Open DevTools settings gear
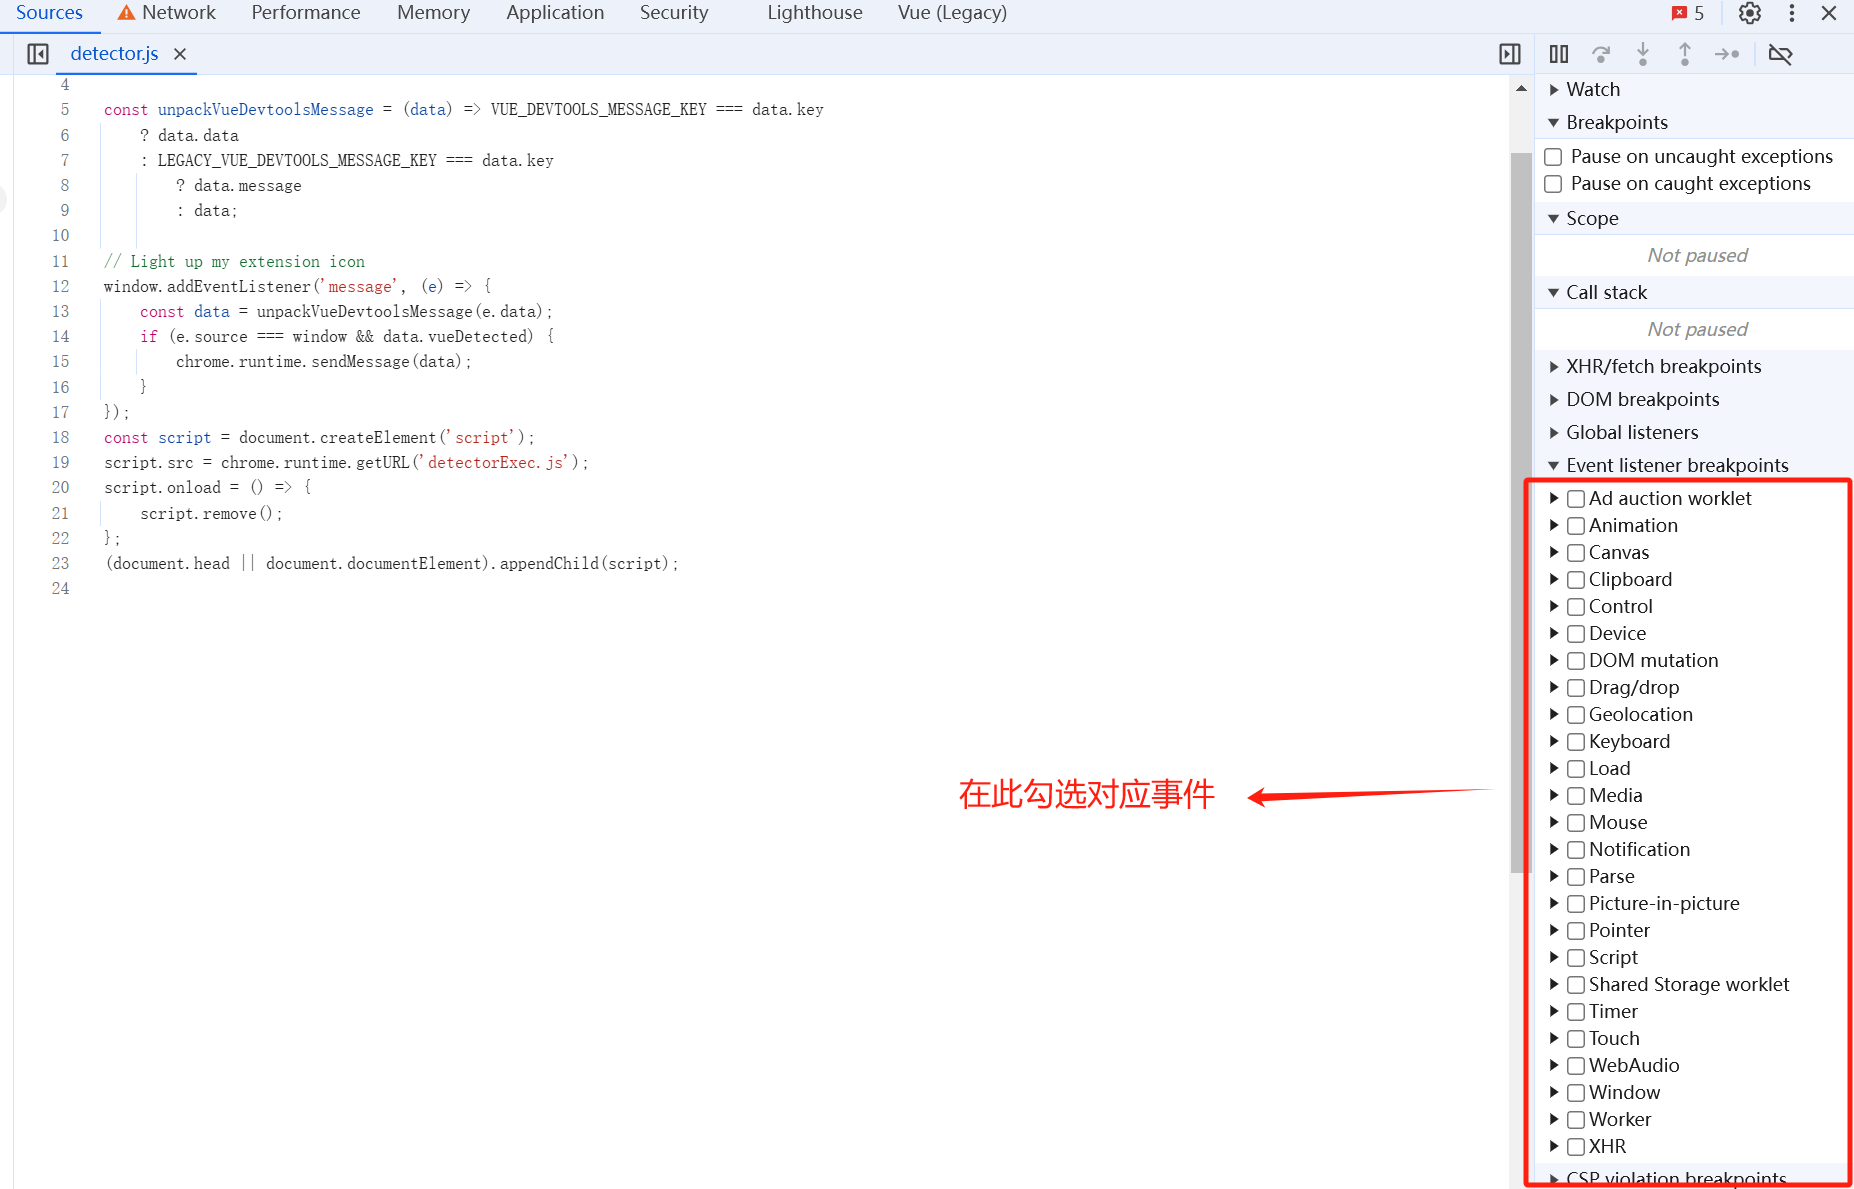This screenshot has width=1854, height=1189. [1749, 13]
